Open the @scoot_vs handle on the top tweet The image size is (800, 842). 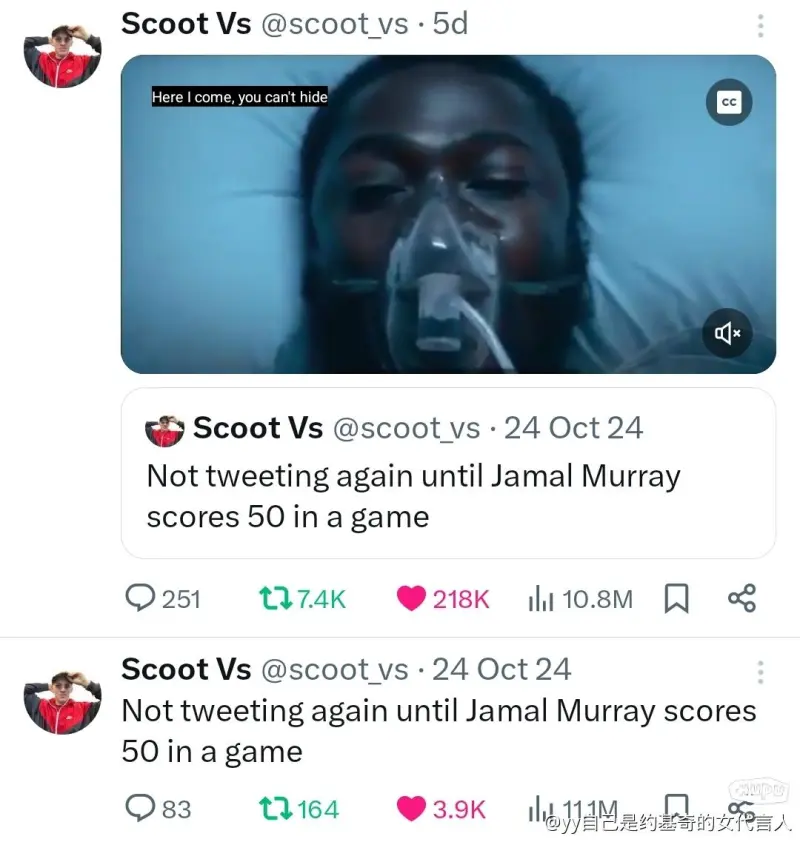(x=334, y=24)
